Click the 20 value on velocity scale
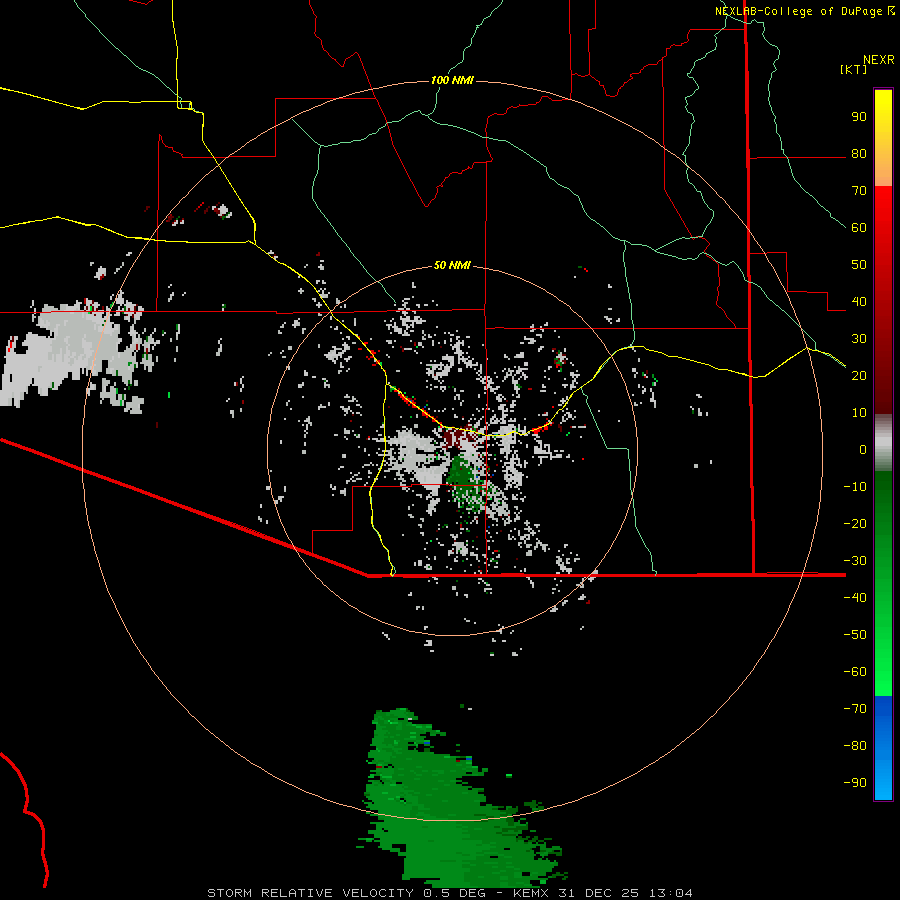Image resolution: width=900 pixels, height=900 pixels. 859,376
